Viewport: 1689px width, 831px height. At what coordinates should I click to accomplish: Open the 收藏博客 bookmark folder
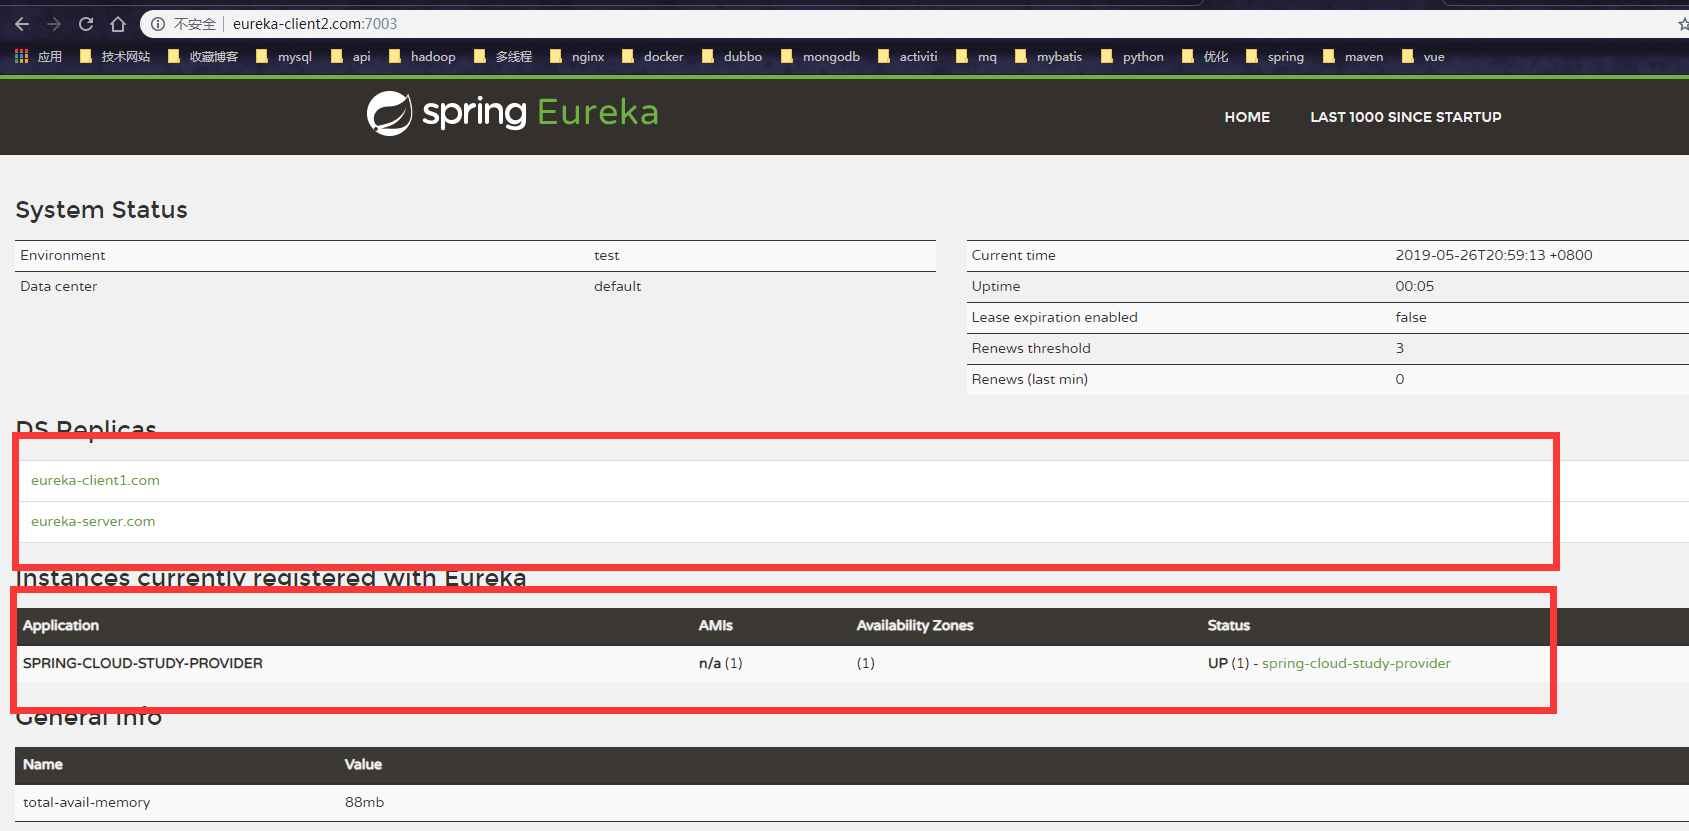tap(203, 57)
